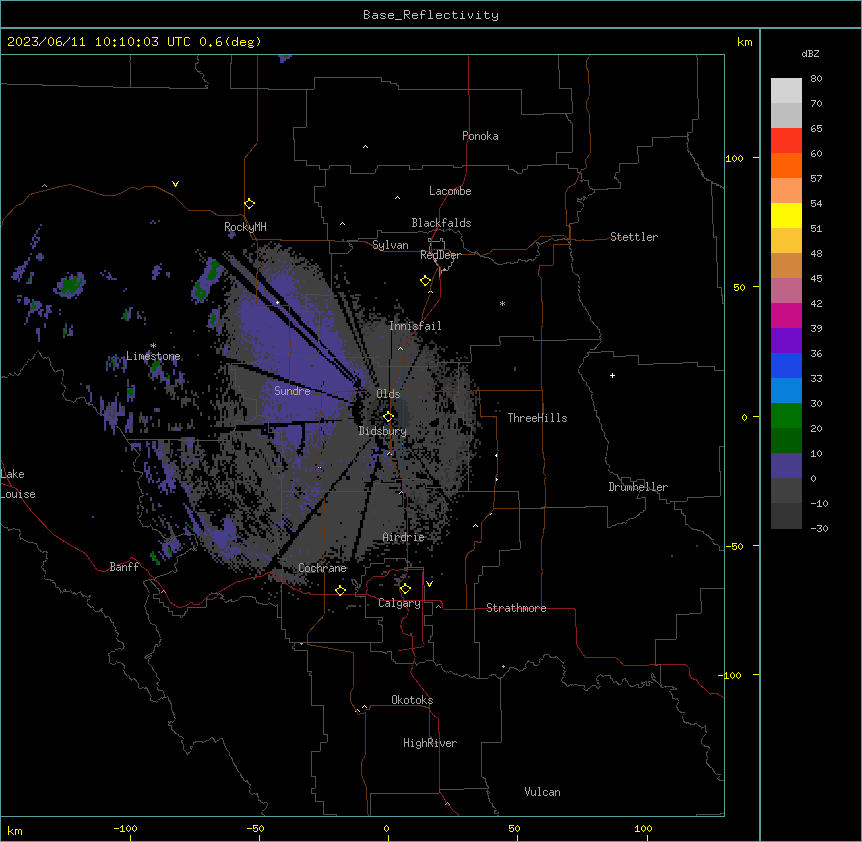Click the Okotoks label
The image size is (862, 842).
click(x=412, y=700)
